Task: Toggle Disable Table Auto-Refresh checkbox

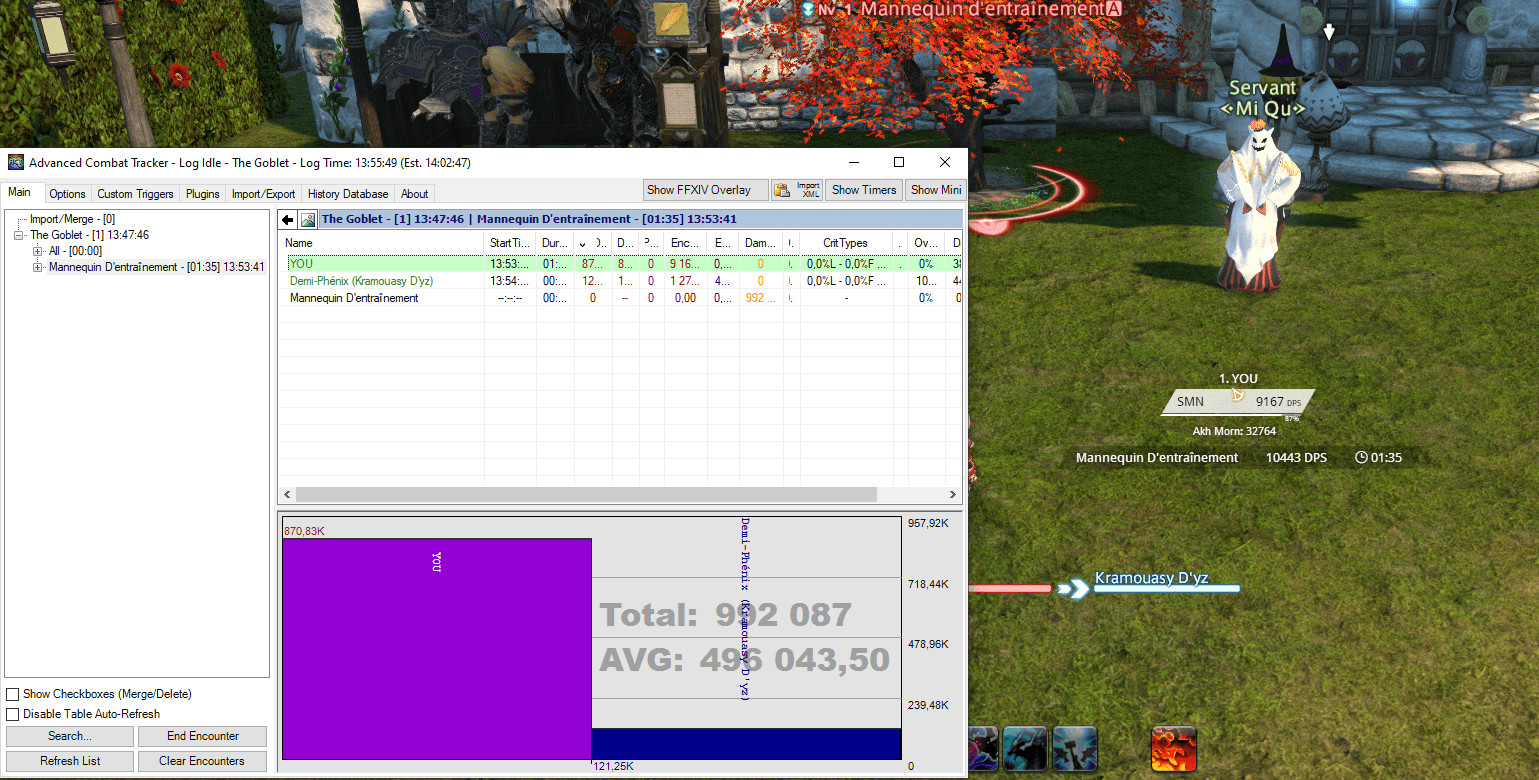Action: click(x=13, y=714)
